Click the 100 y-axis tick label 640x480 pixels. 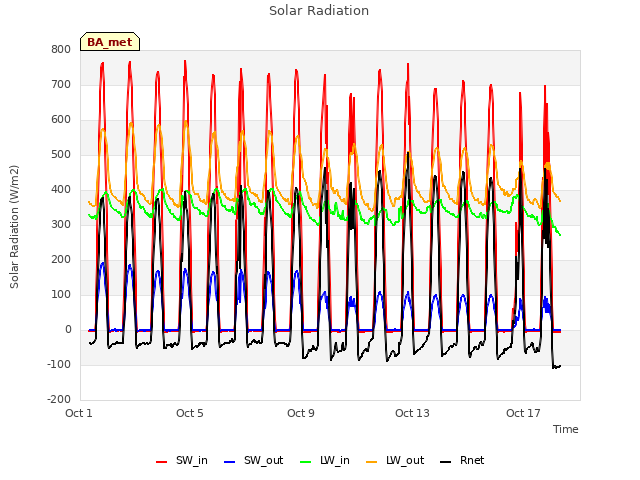tap(61, 295)
